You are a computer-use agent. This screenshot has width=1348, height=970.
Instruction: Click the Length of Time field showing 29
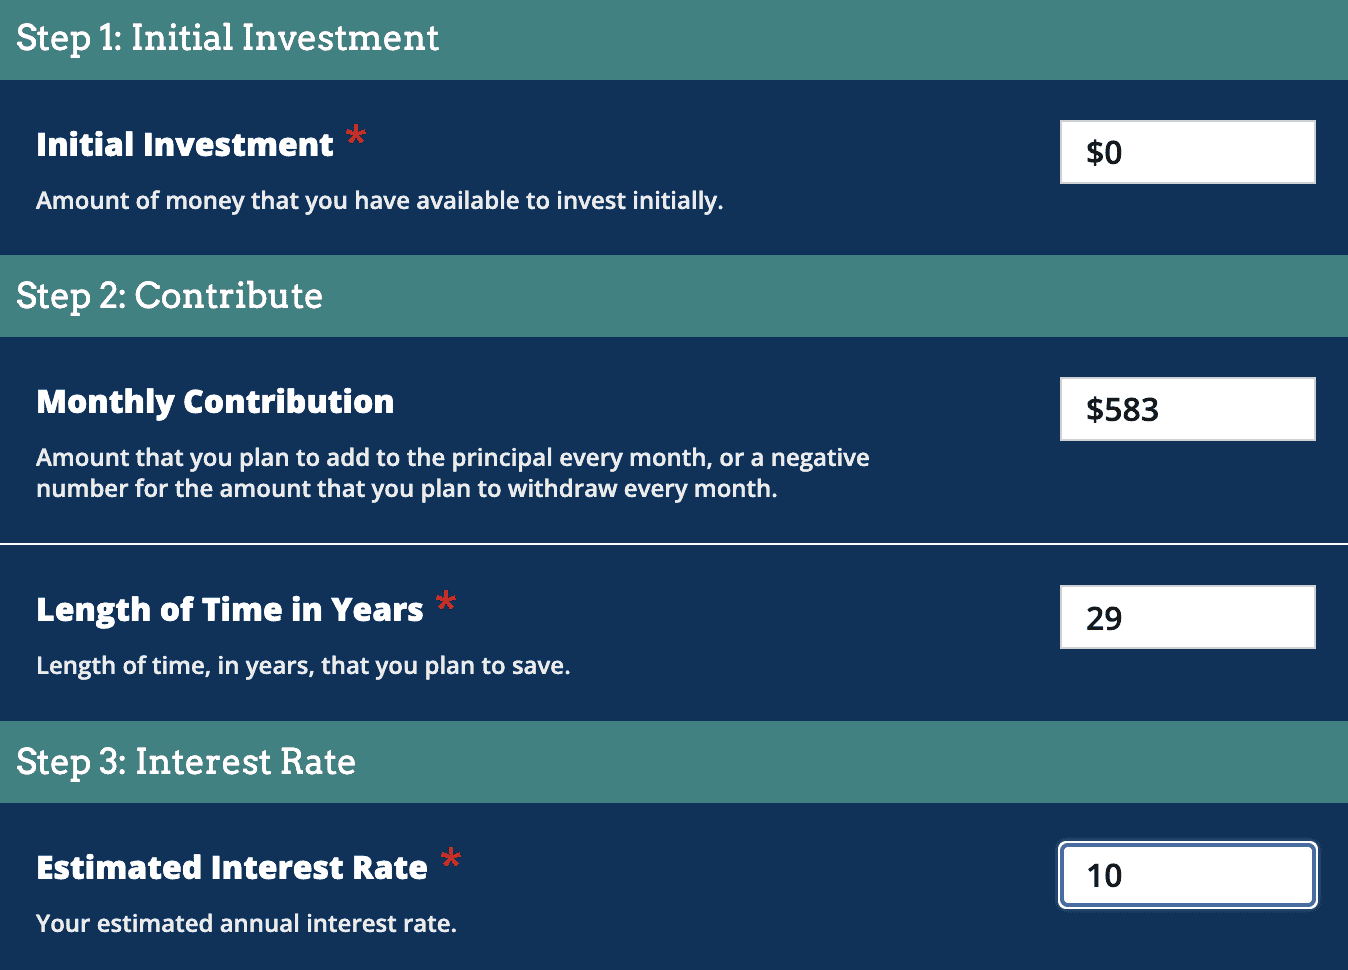[1186, 617]
